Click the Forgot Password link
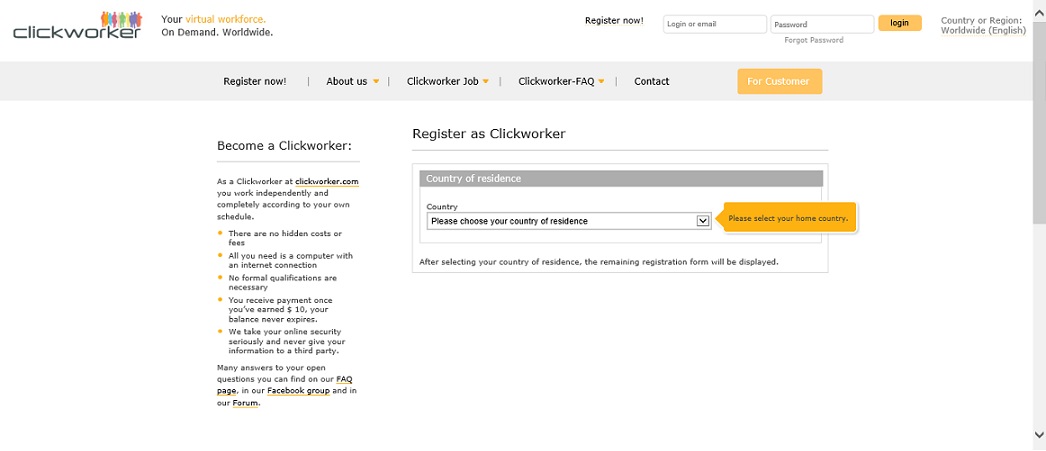Screen dimensions: 1046x451 pyautogui.click(x=813, y=40)
